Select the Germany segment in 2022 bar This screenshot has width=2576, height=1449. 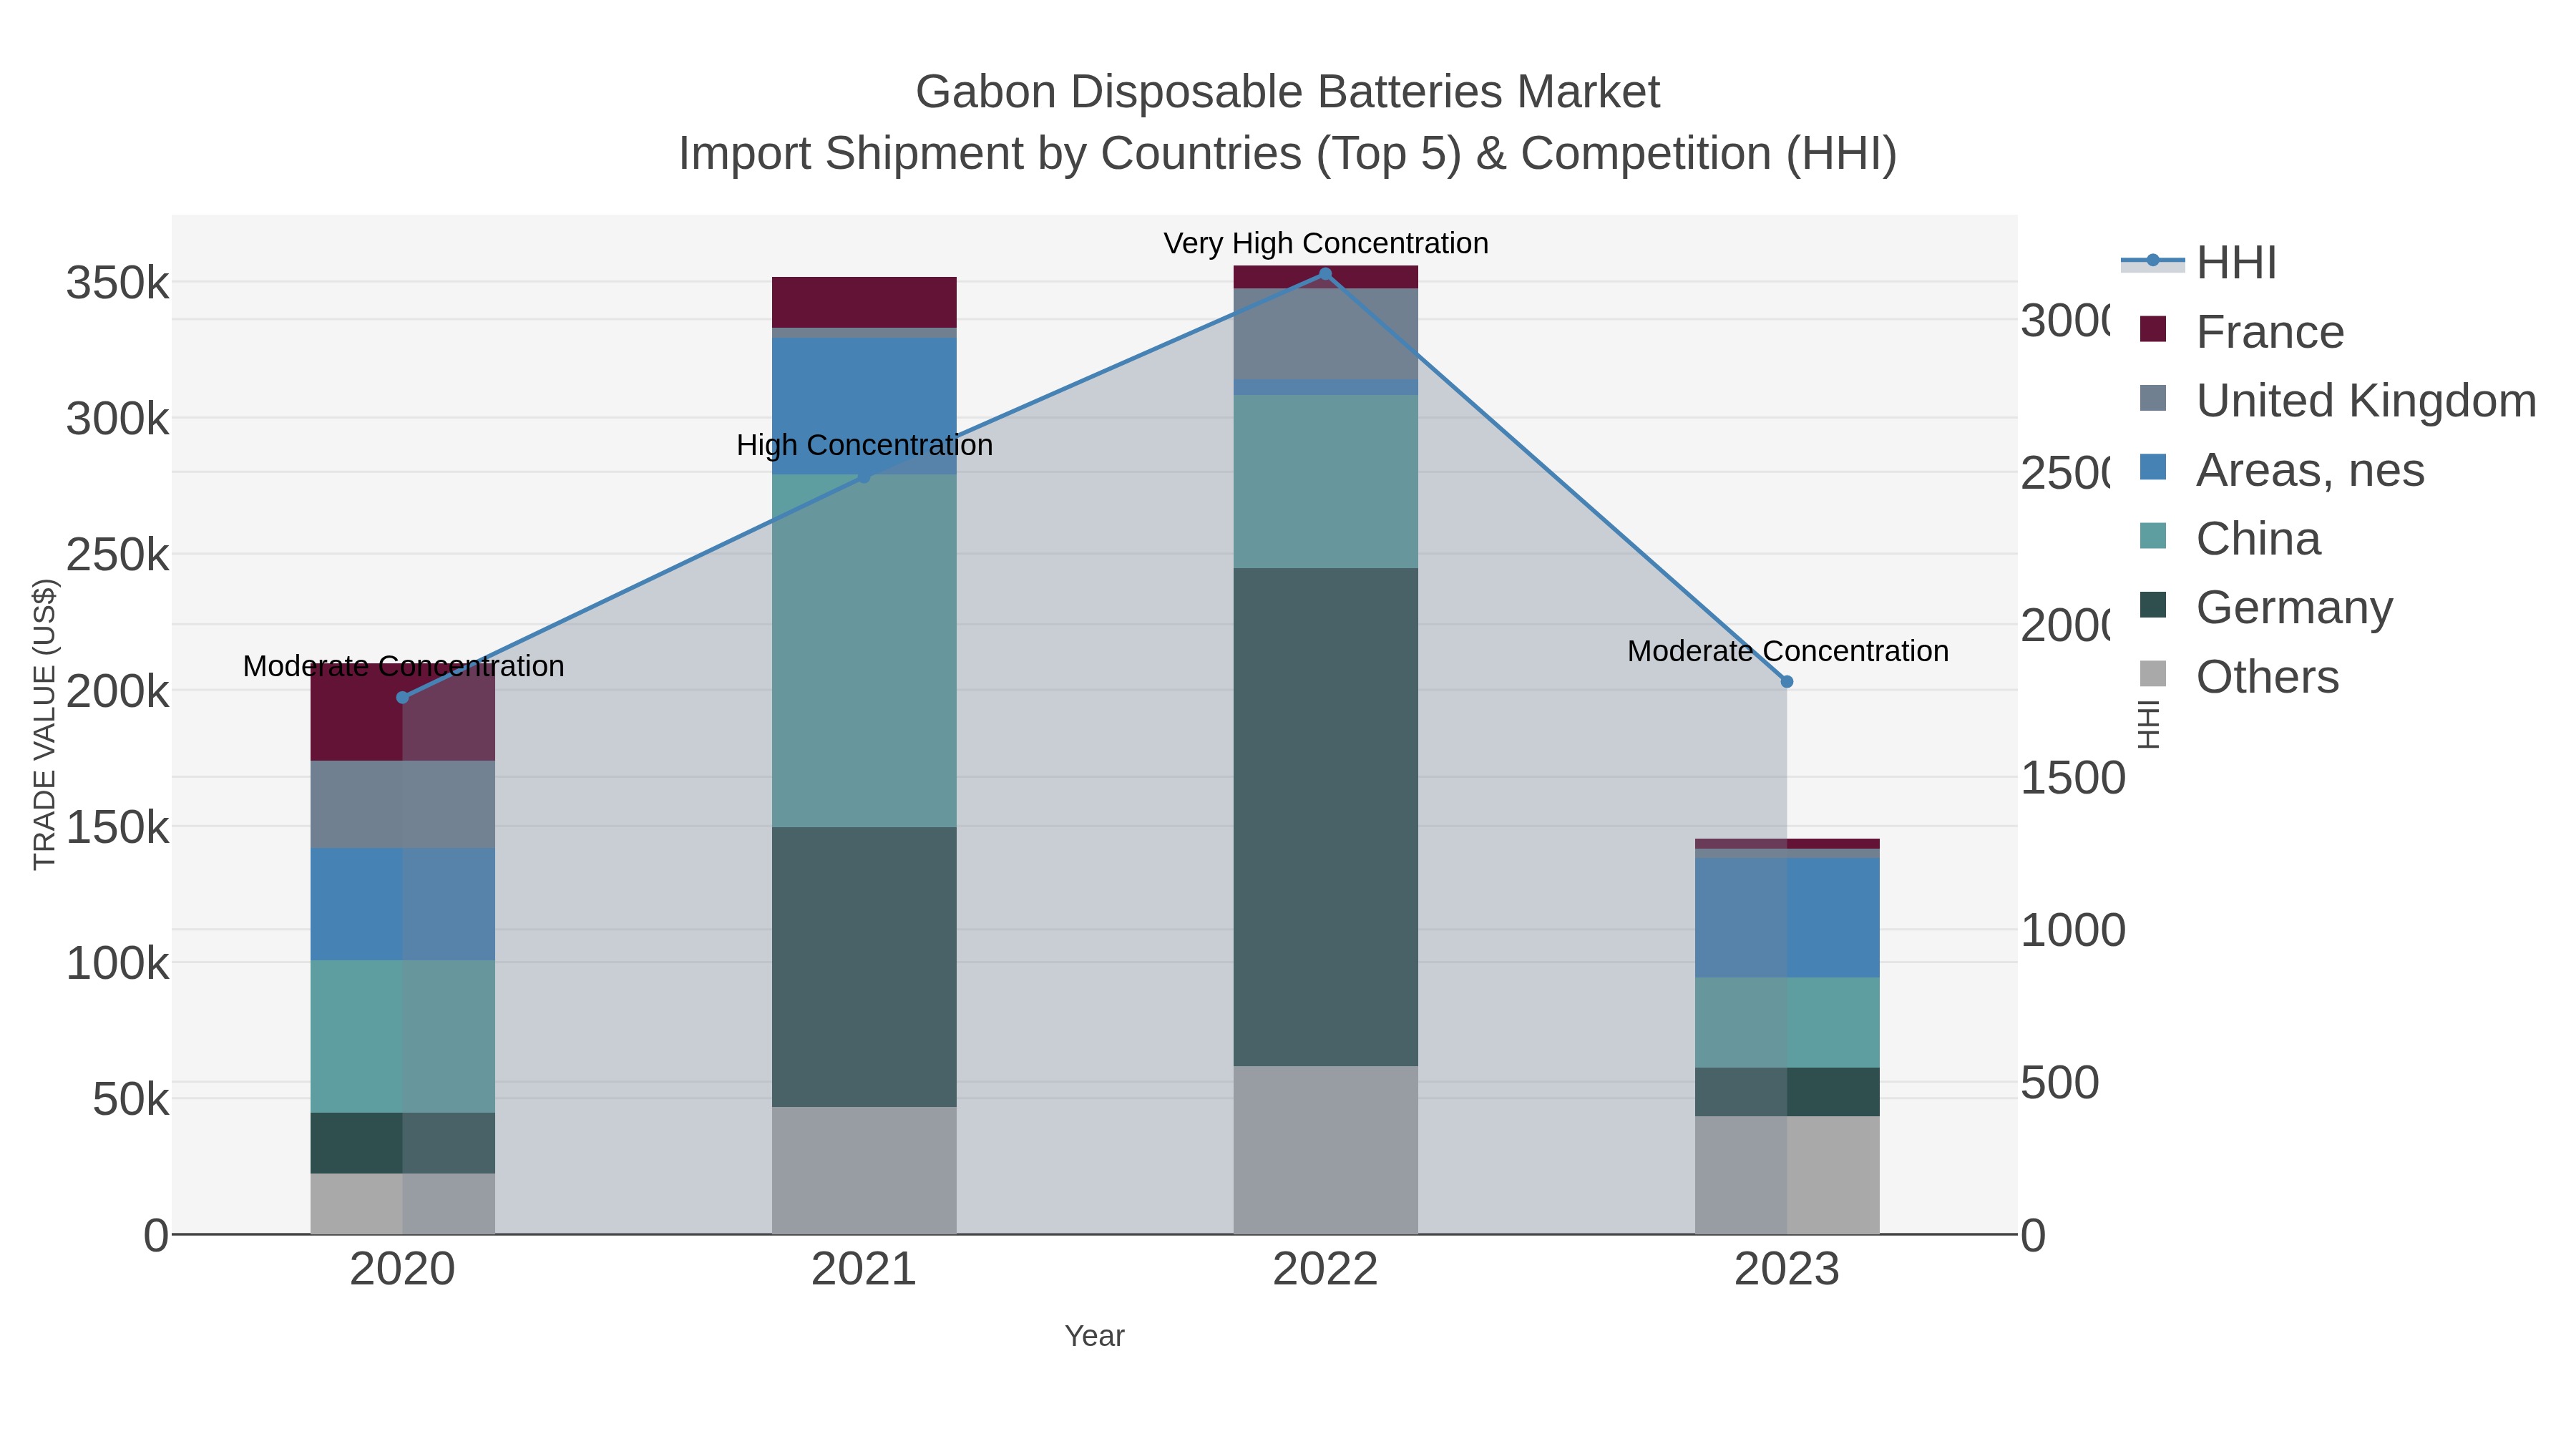(x=1326, y=817)
